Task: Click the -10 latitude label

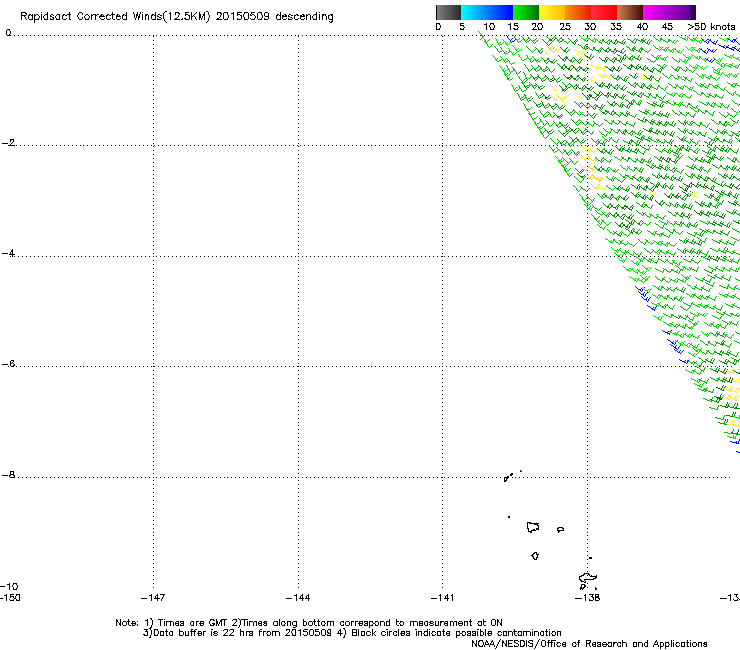Action: pos(9,587)
